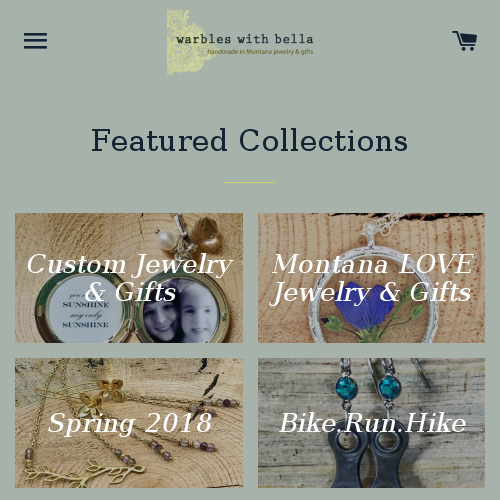Click the white pearl charm
This screenshot has width=500, height=500.
tap(166, 240)
